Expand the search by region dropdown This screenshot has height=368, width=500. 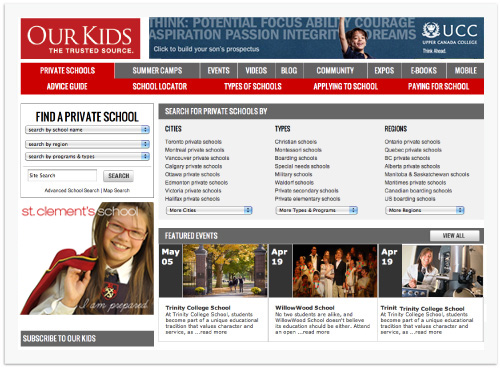tap(87, 144)
